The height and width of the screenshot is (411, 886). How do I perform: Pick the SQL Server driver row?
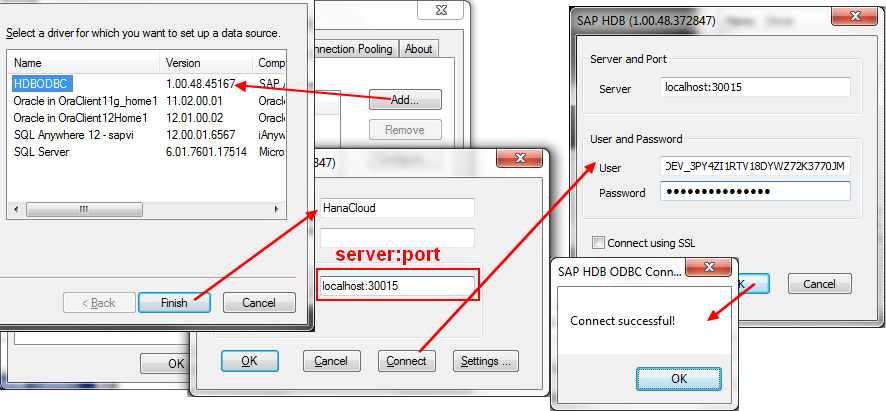click(x=41, y=151)
